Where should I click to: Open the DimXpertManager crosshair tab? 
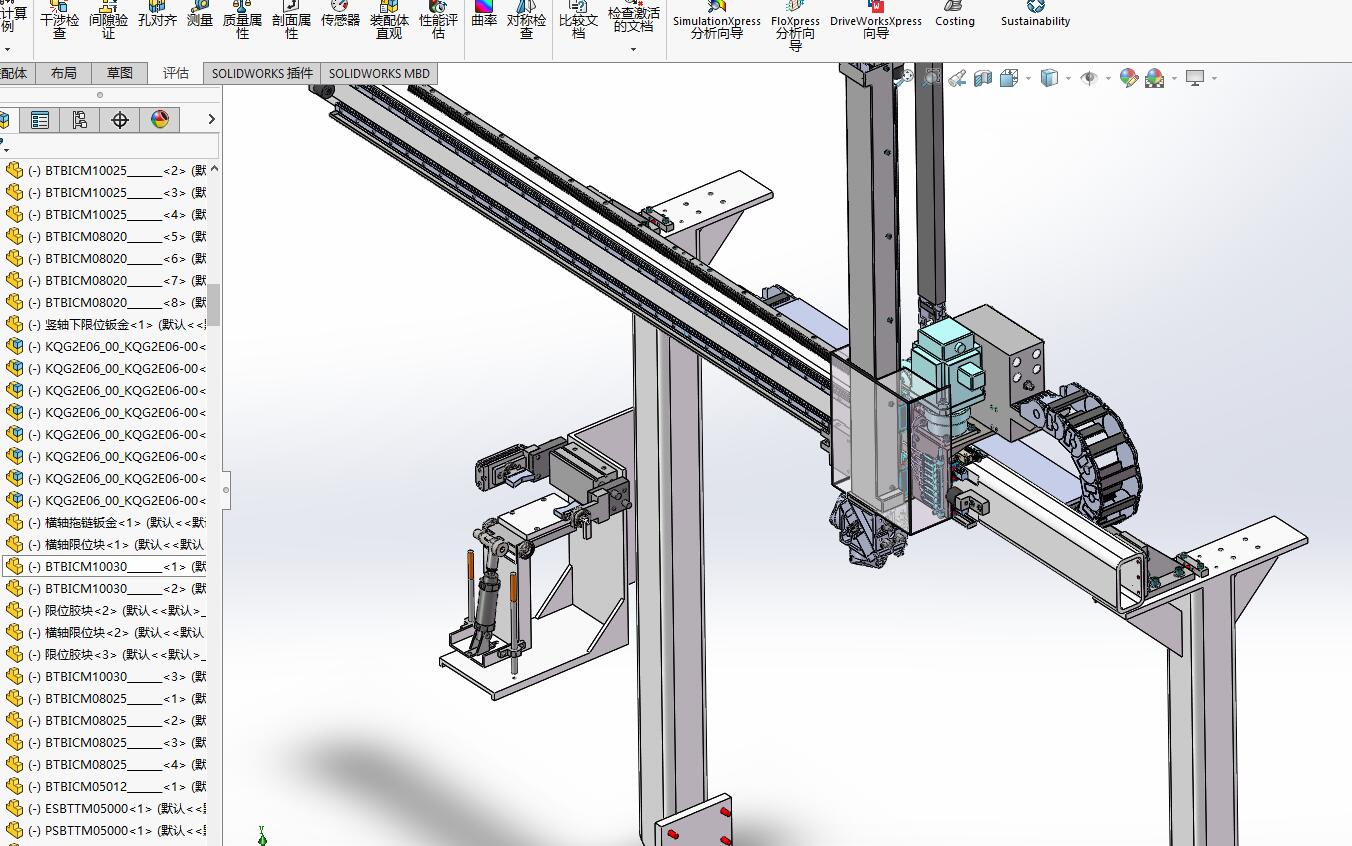point(120,120)
